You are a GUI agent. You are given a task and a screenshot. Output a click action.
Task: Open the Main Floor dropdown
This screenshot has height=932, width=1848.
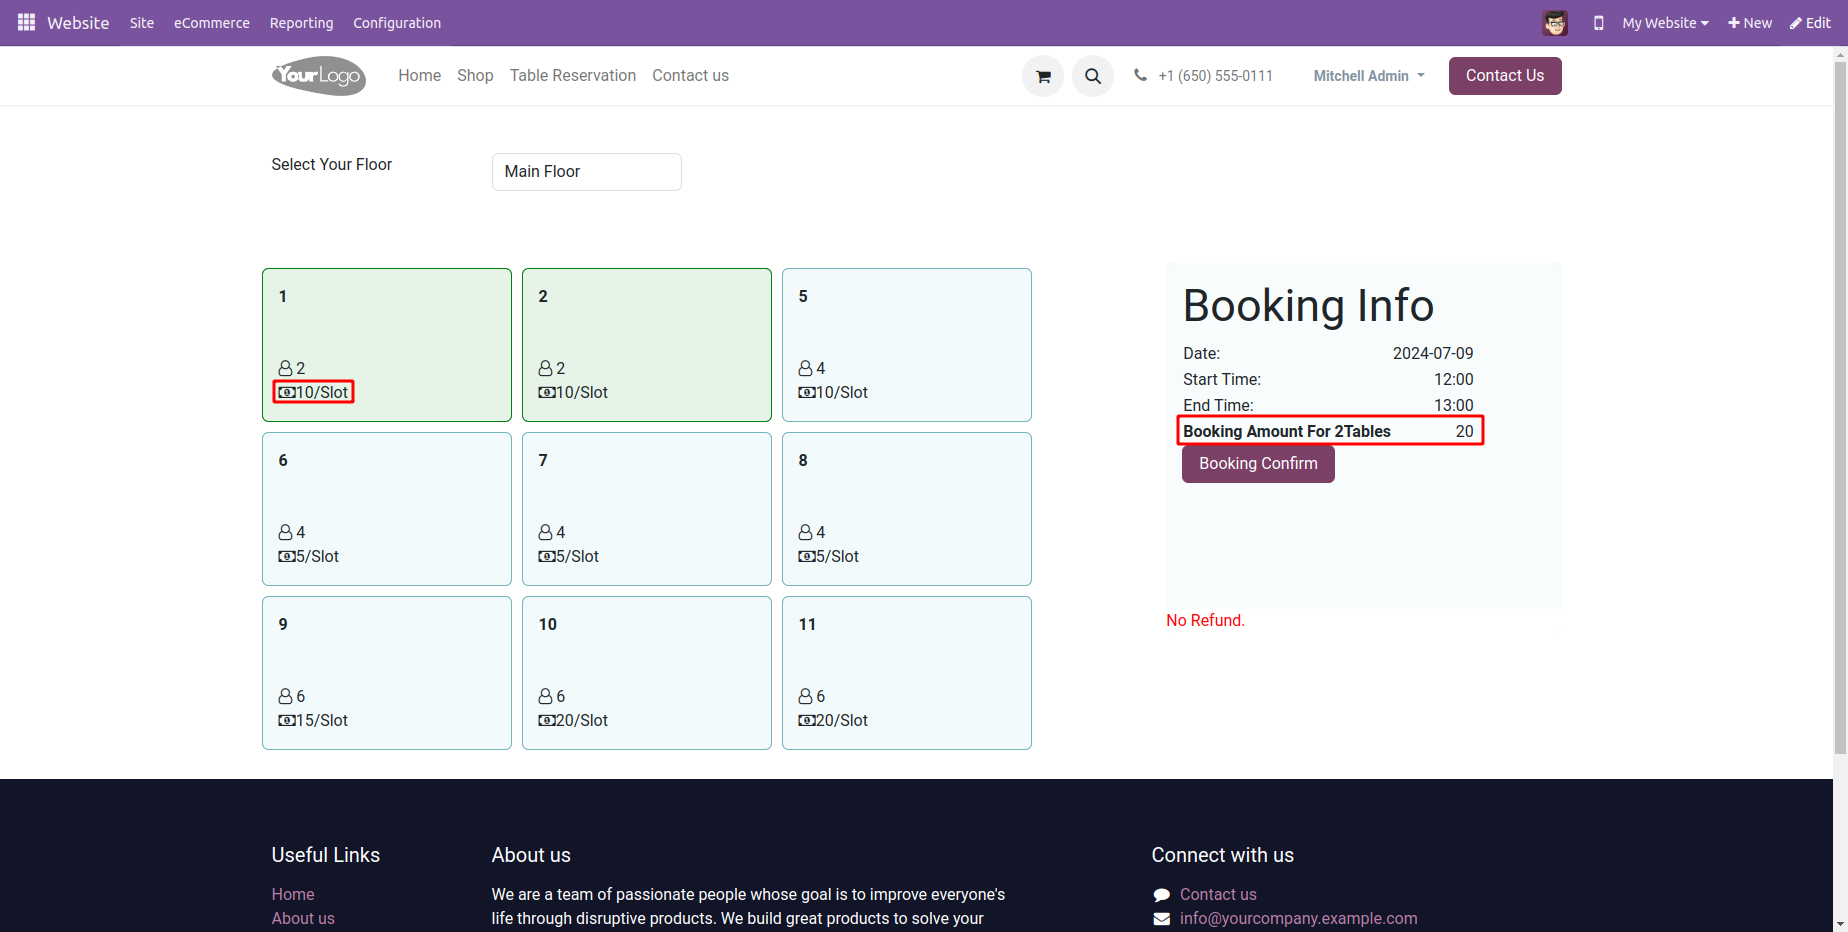point(587,172)
